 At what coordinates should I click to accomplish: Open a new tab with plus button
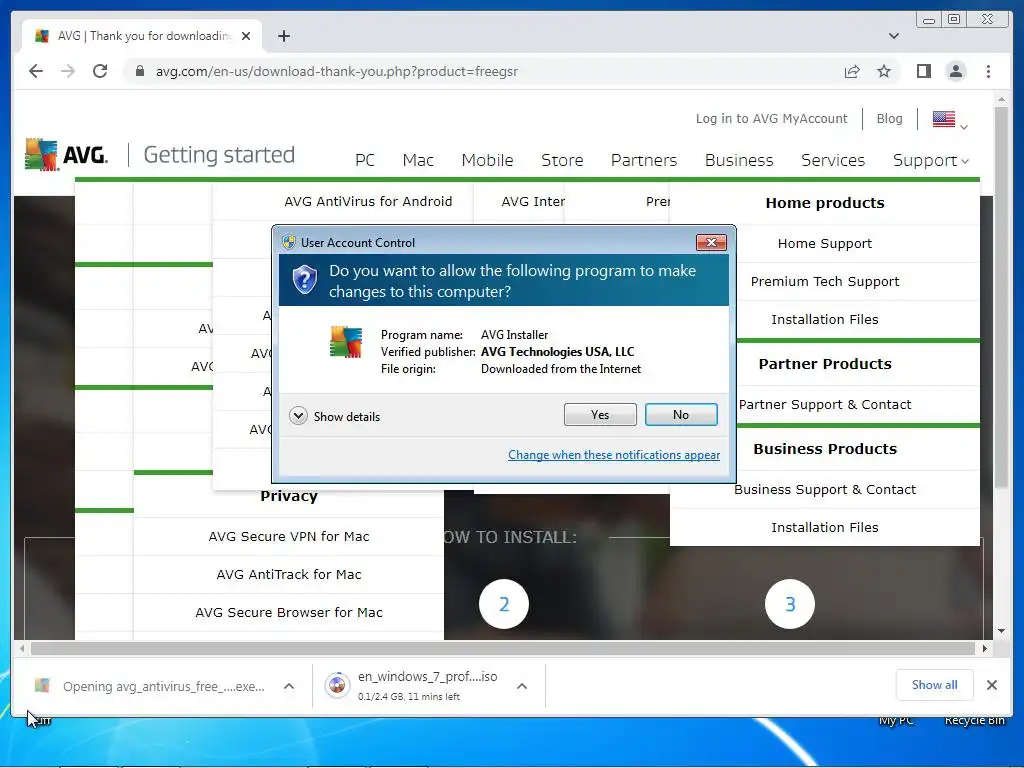[283, 36]
